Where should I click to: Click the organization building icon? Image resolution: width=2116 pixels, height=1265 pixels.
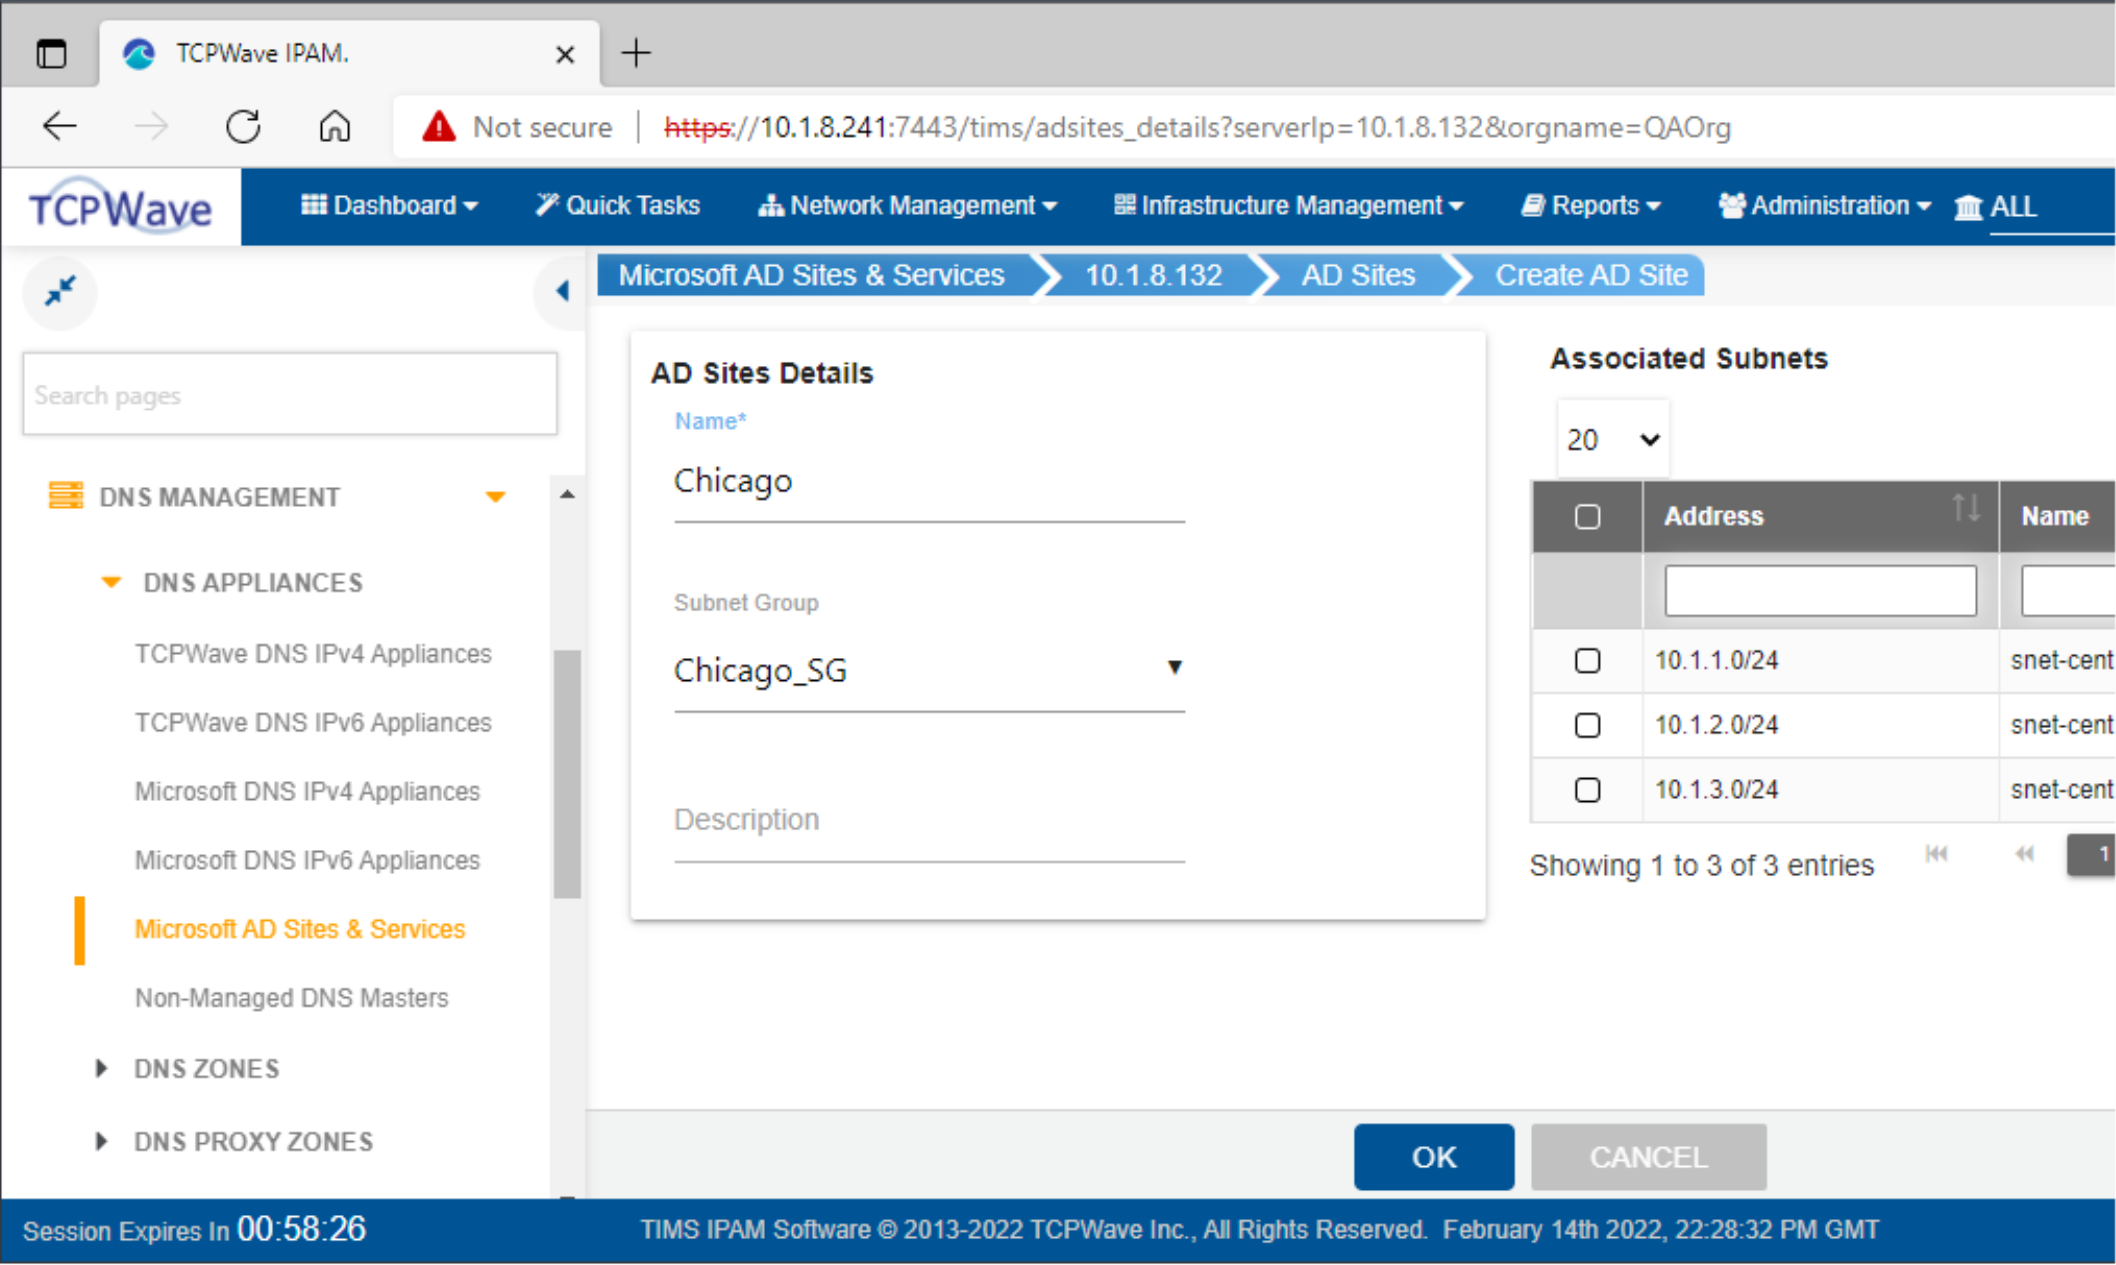point(1967,206)
